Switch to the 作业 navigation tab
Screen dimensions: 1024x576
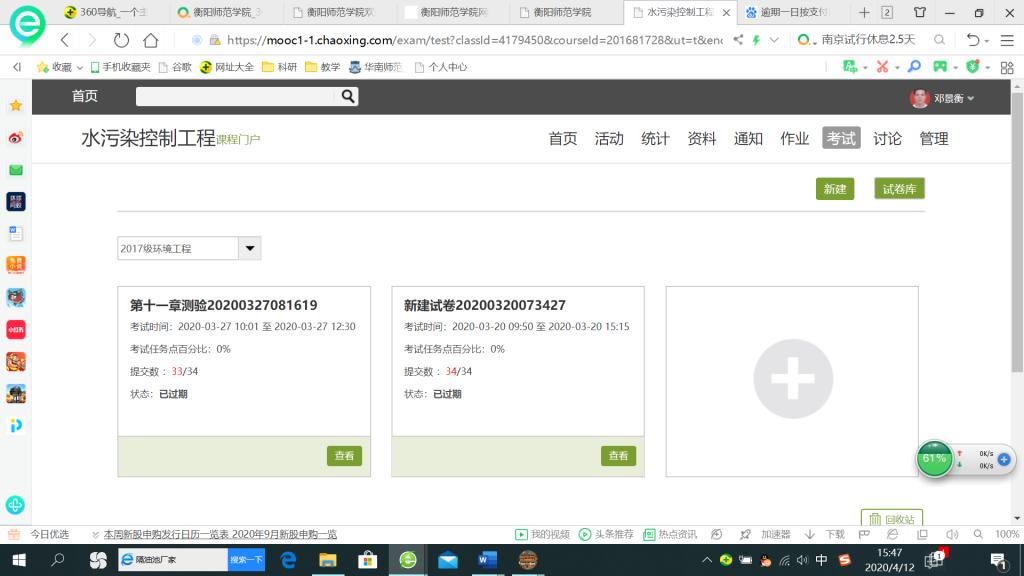[x=794, y=139]
